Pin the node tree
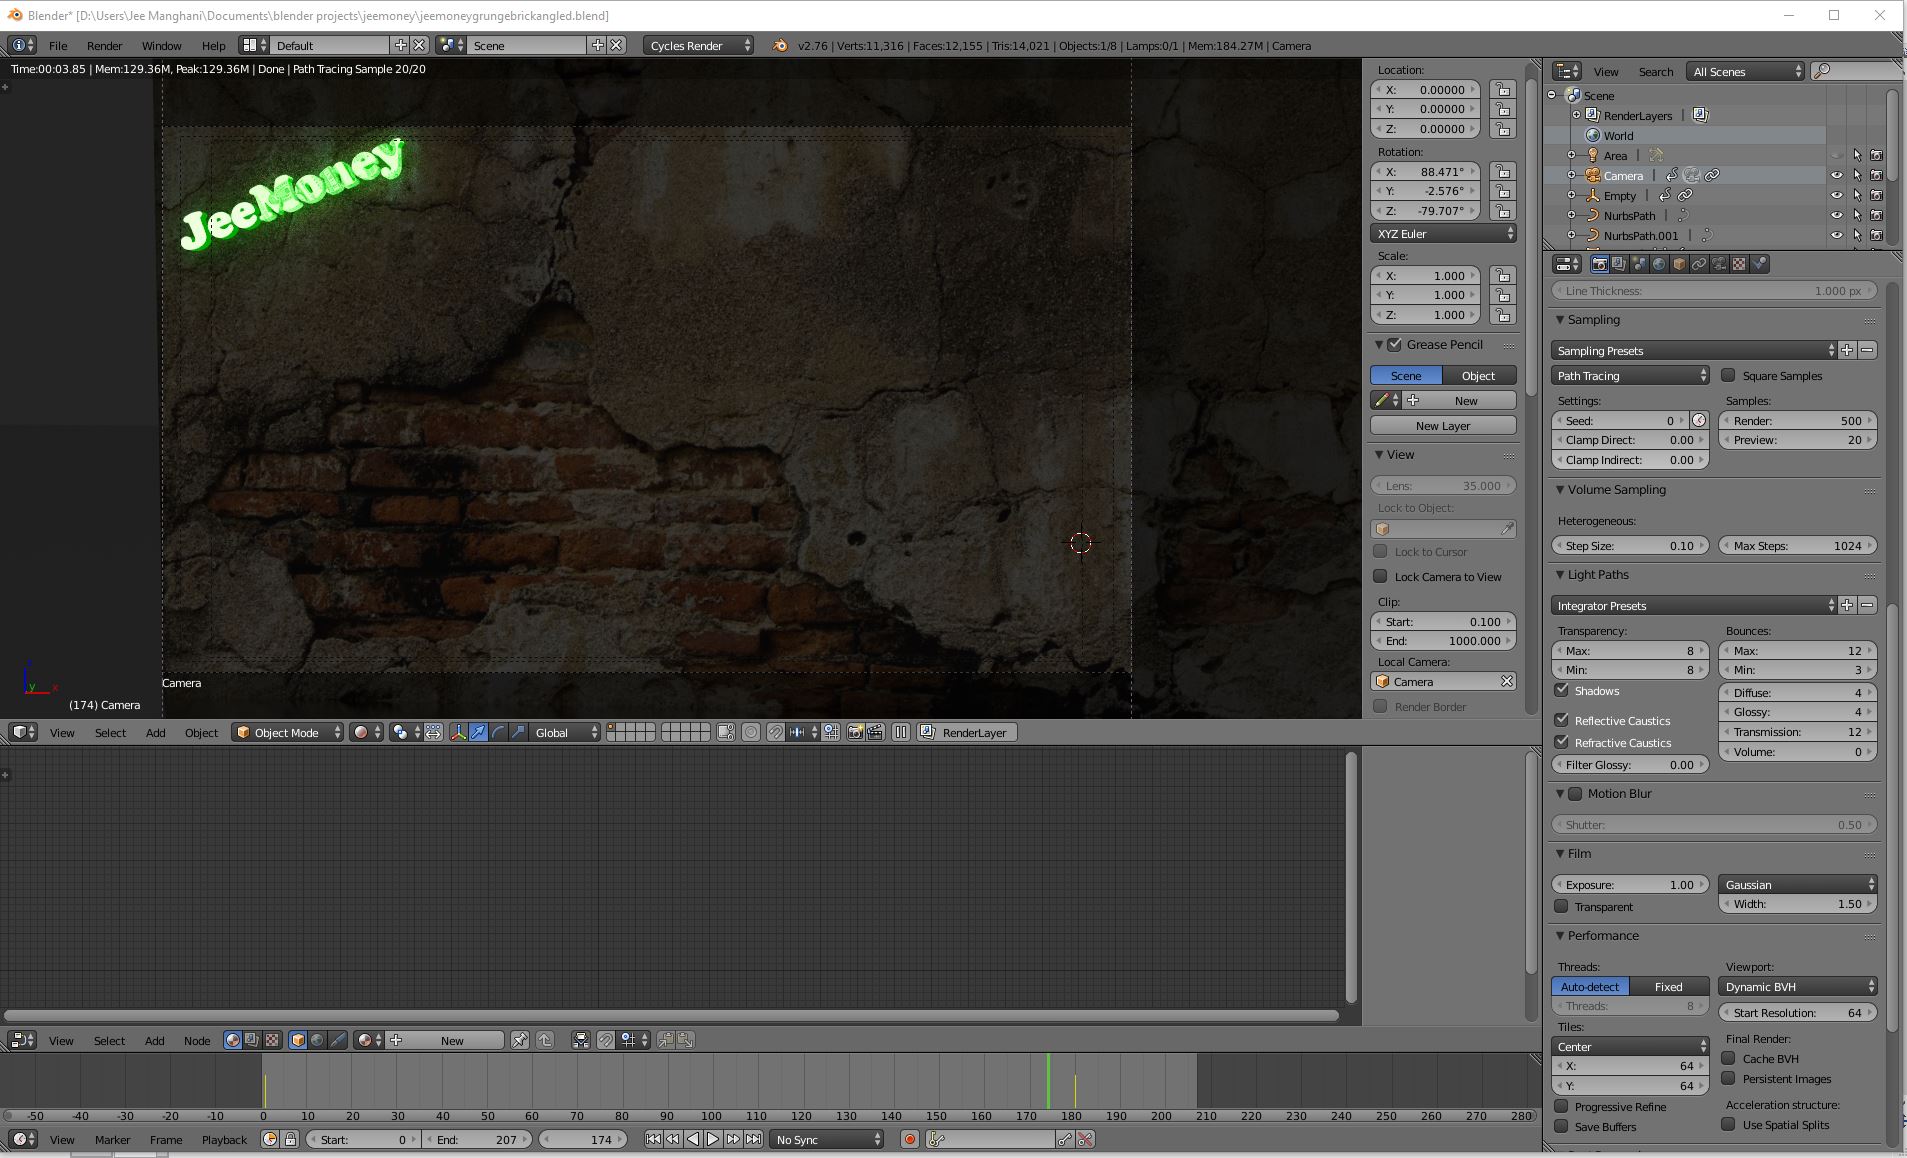The image size is (1907, 1158). 519,1040
